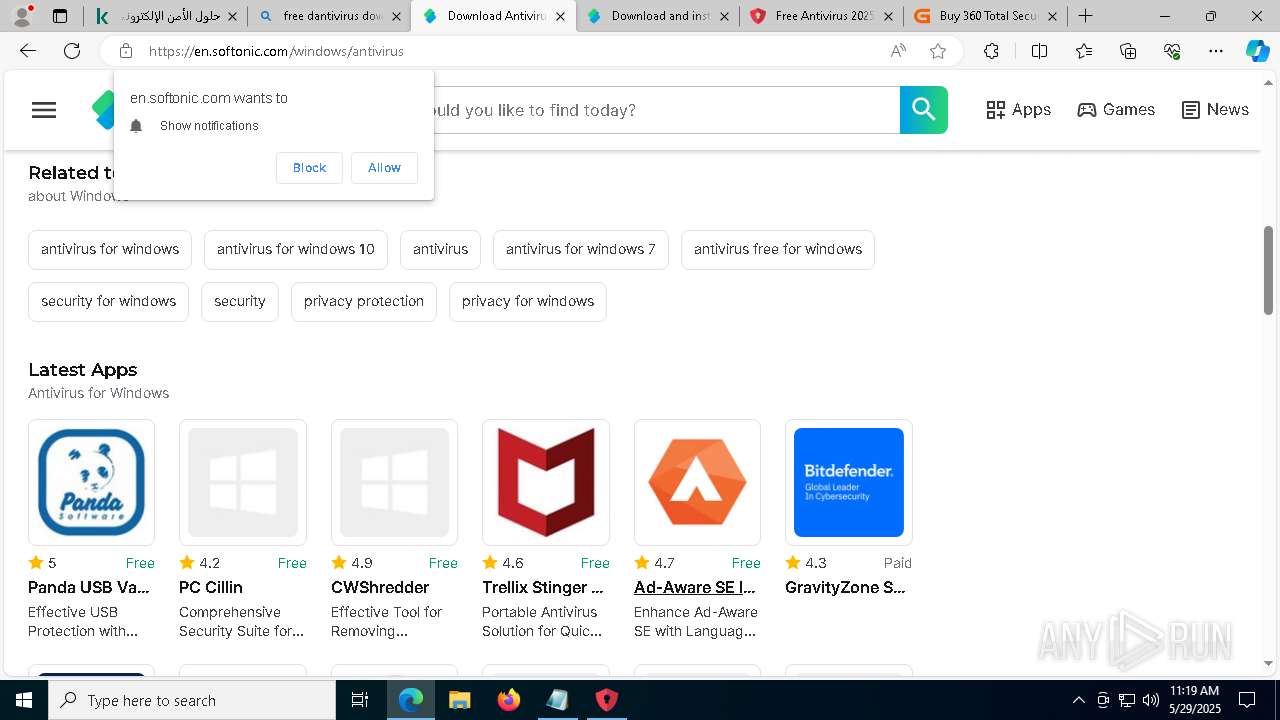Open Panda USB Vaccine app thumbnail
The image size is (1280, 720).
[x=91, y=482]
